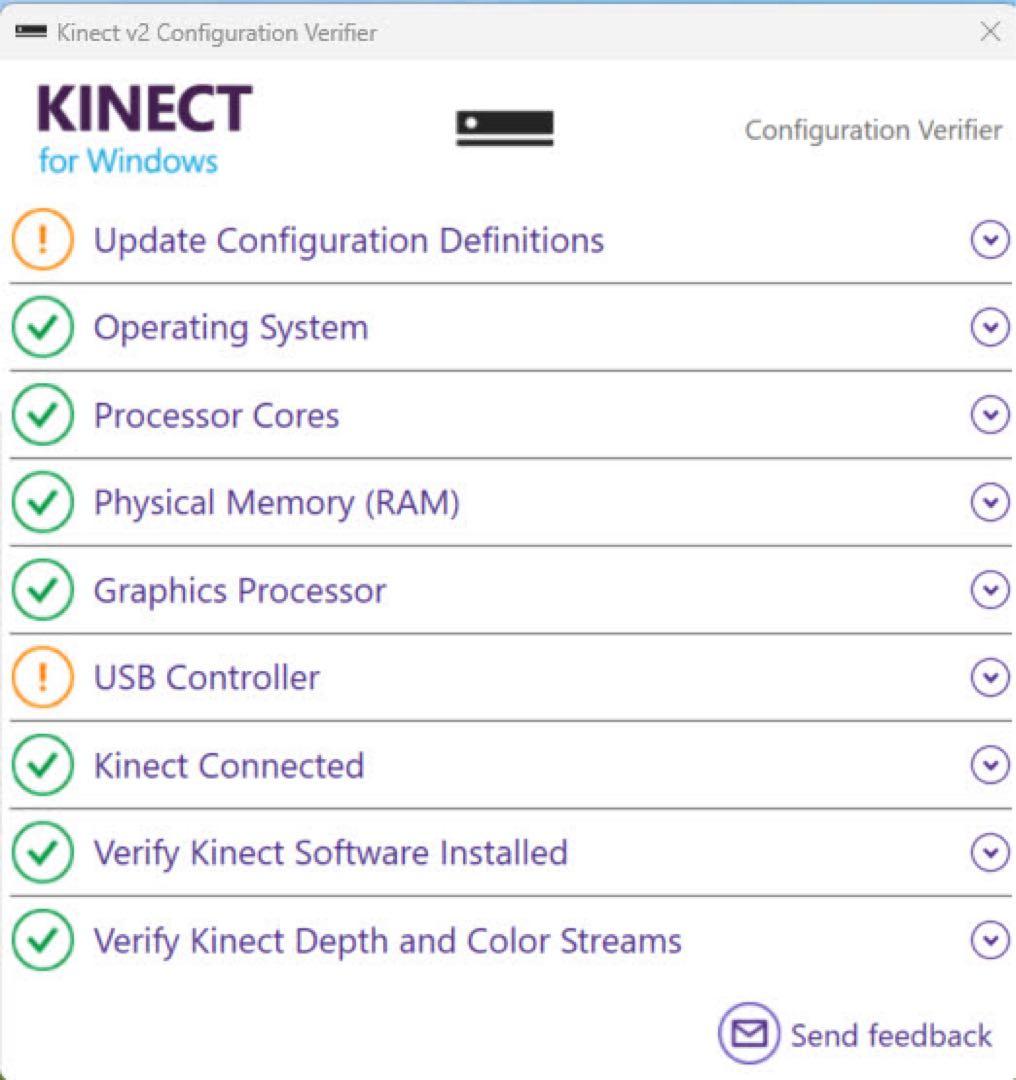Expand the USB Controller details
The height and width of the screenshot is (1080, 1016).
[989, 677]
